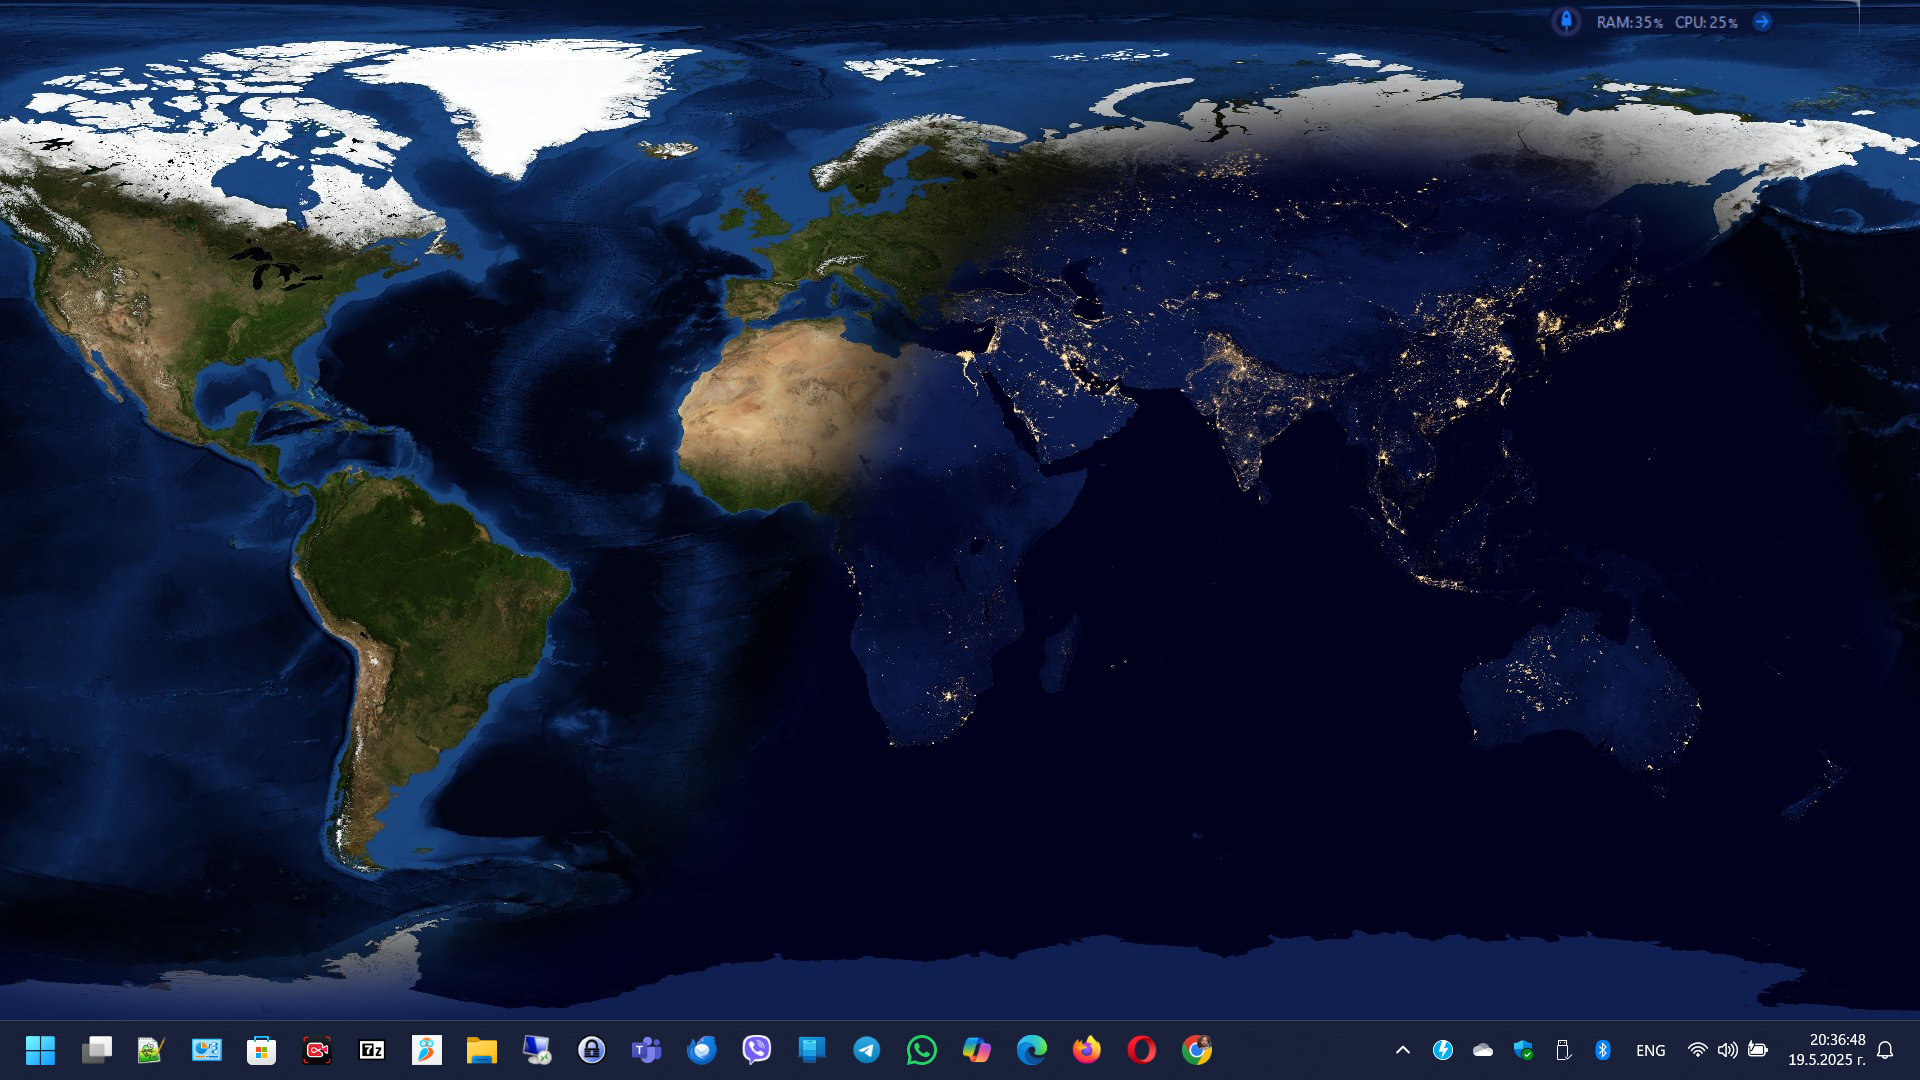Click the CPU:25% readout
1920x1080 pixels.
click(1706, 22)
